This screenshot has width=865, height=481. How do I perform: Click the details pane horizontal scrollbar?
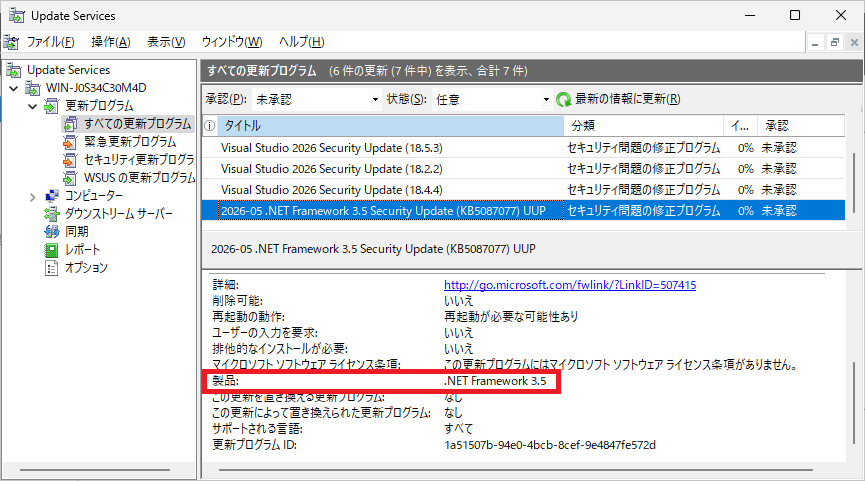point(516,471)
